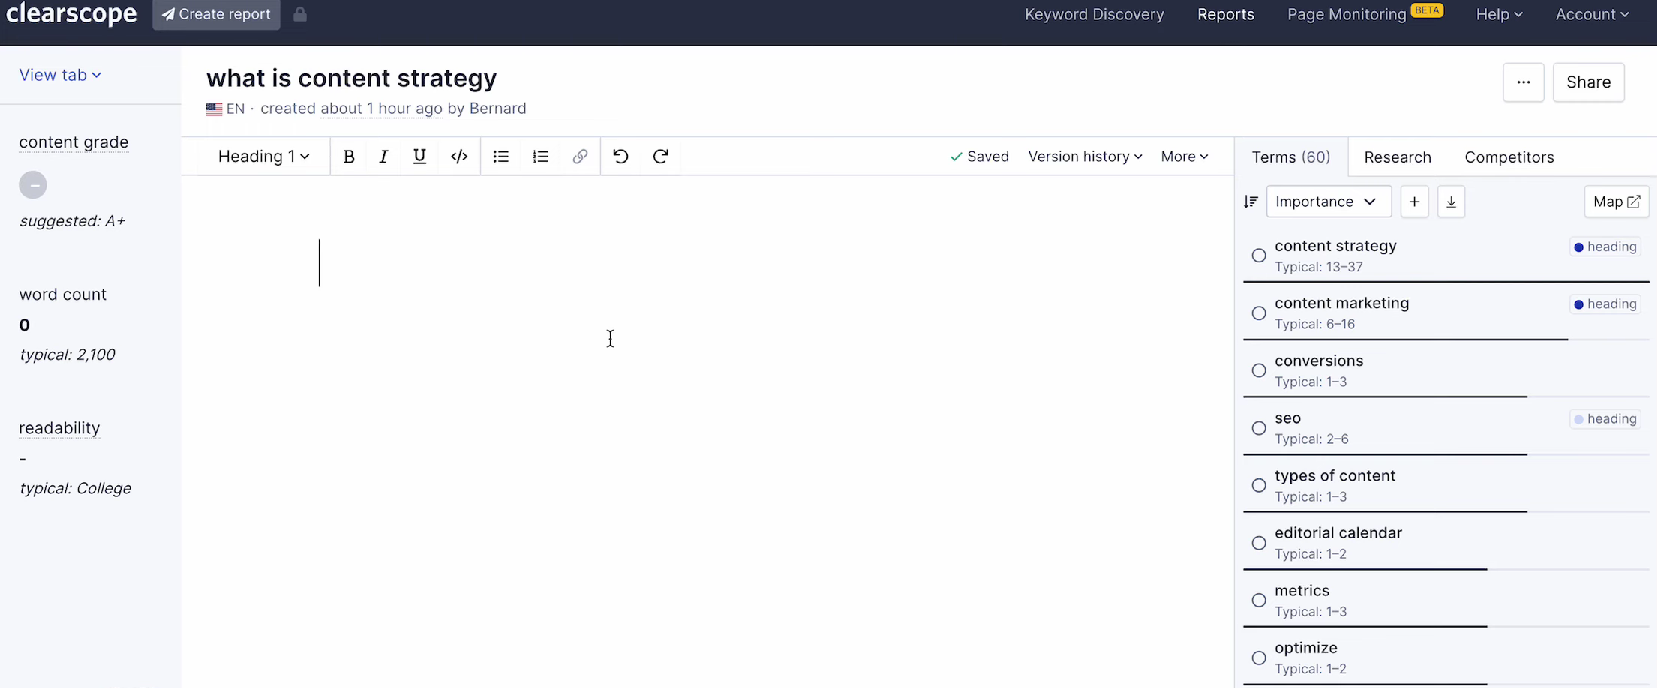Open the three-dot options menu
The width and height of the screenshot is (1657, 688).
coord(1523,83)
